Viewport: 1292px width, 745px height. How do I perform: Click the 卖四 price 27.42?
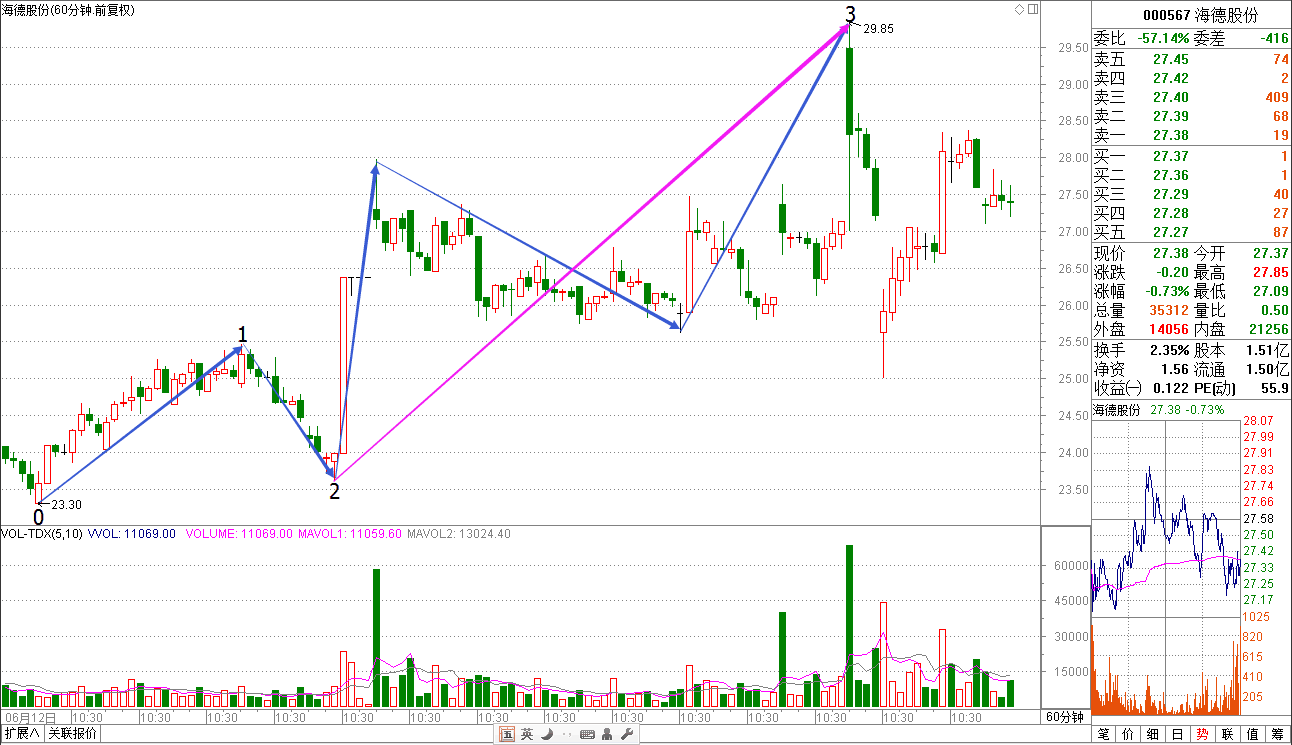(1170, 78)
